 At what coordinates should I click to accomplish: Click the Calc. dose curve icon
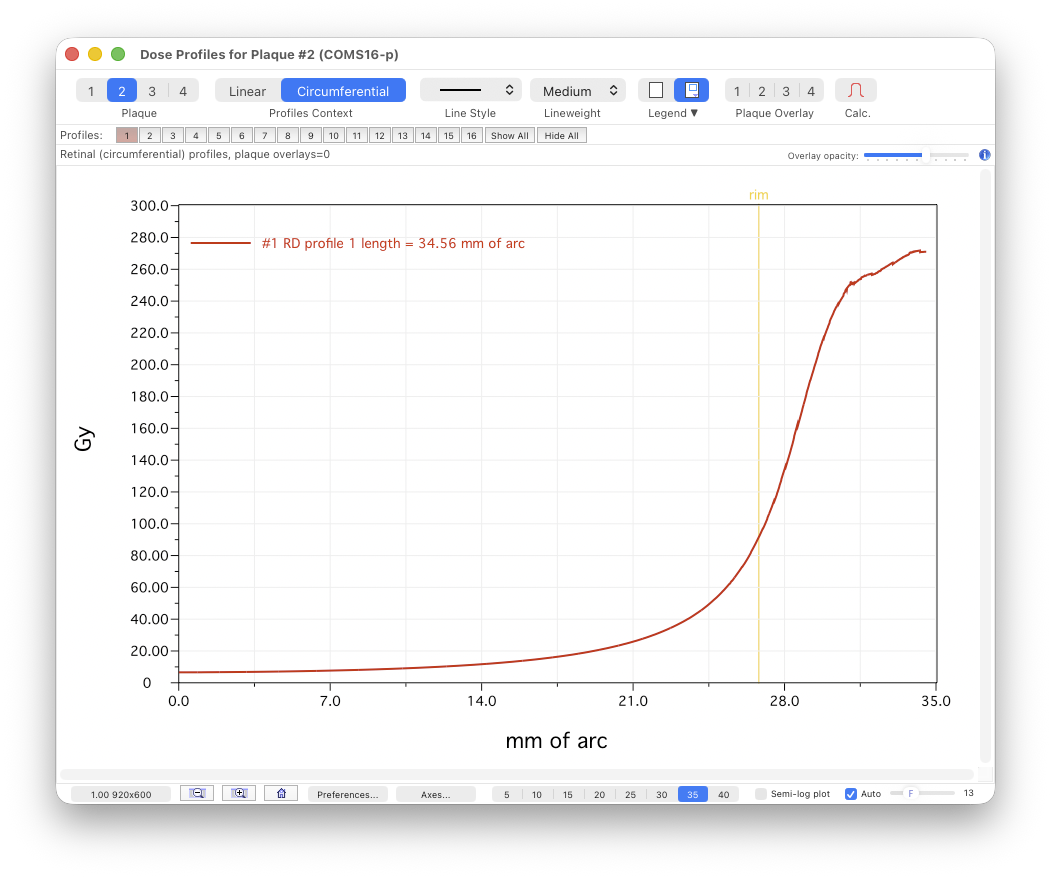coord(855,90)
